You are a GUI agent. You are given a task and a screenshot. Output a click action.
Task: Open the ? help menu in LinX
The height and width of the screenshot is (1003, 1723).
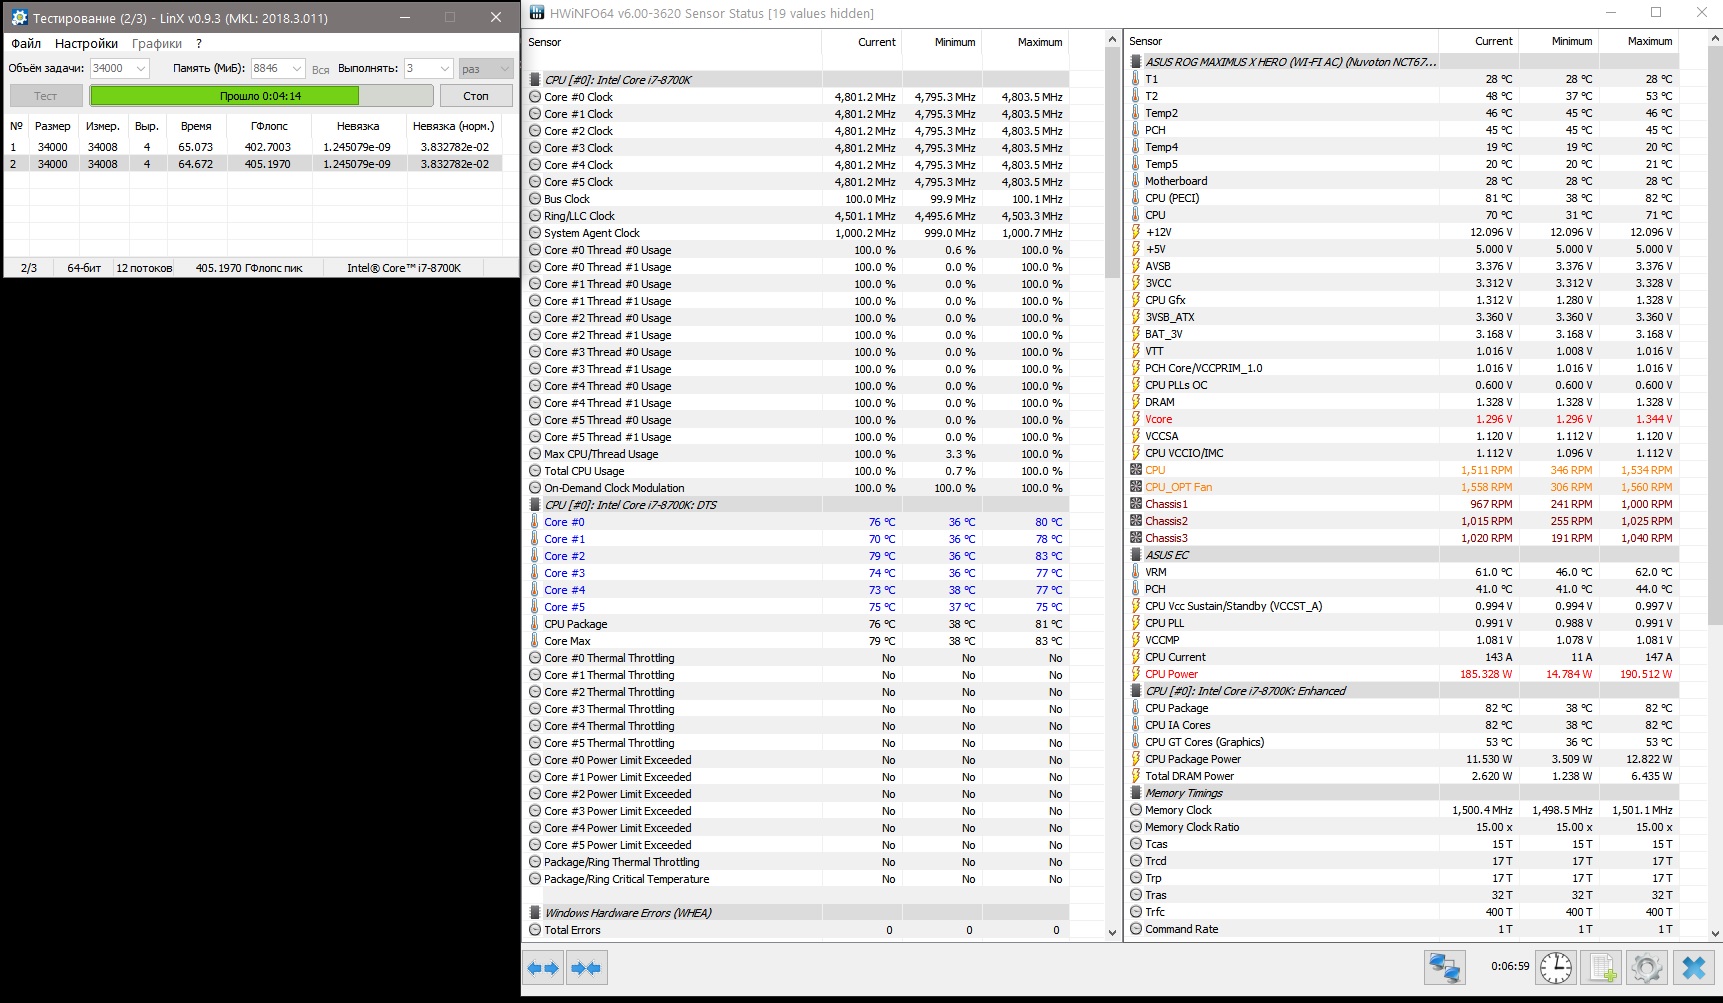coord(199,43)
